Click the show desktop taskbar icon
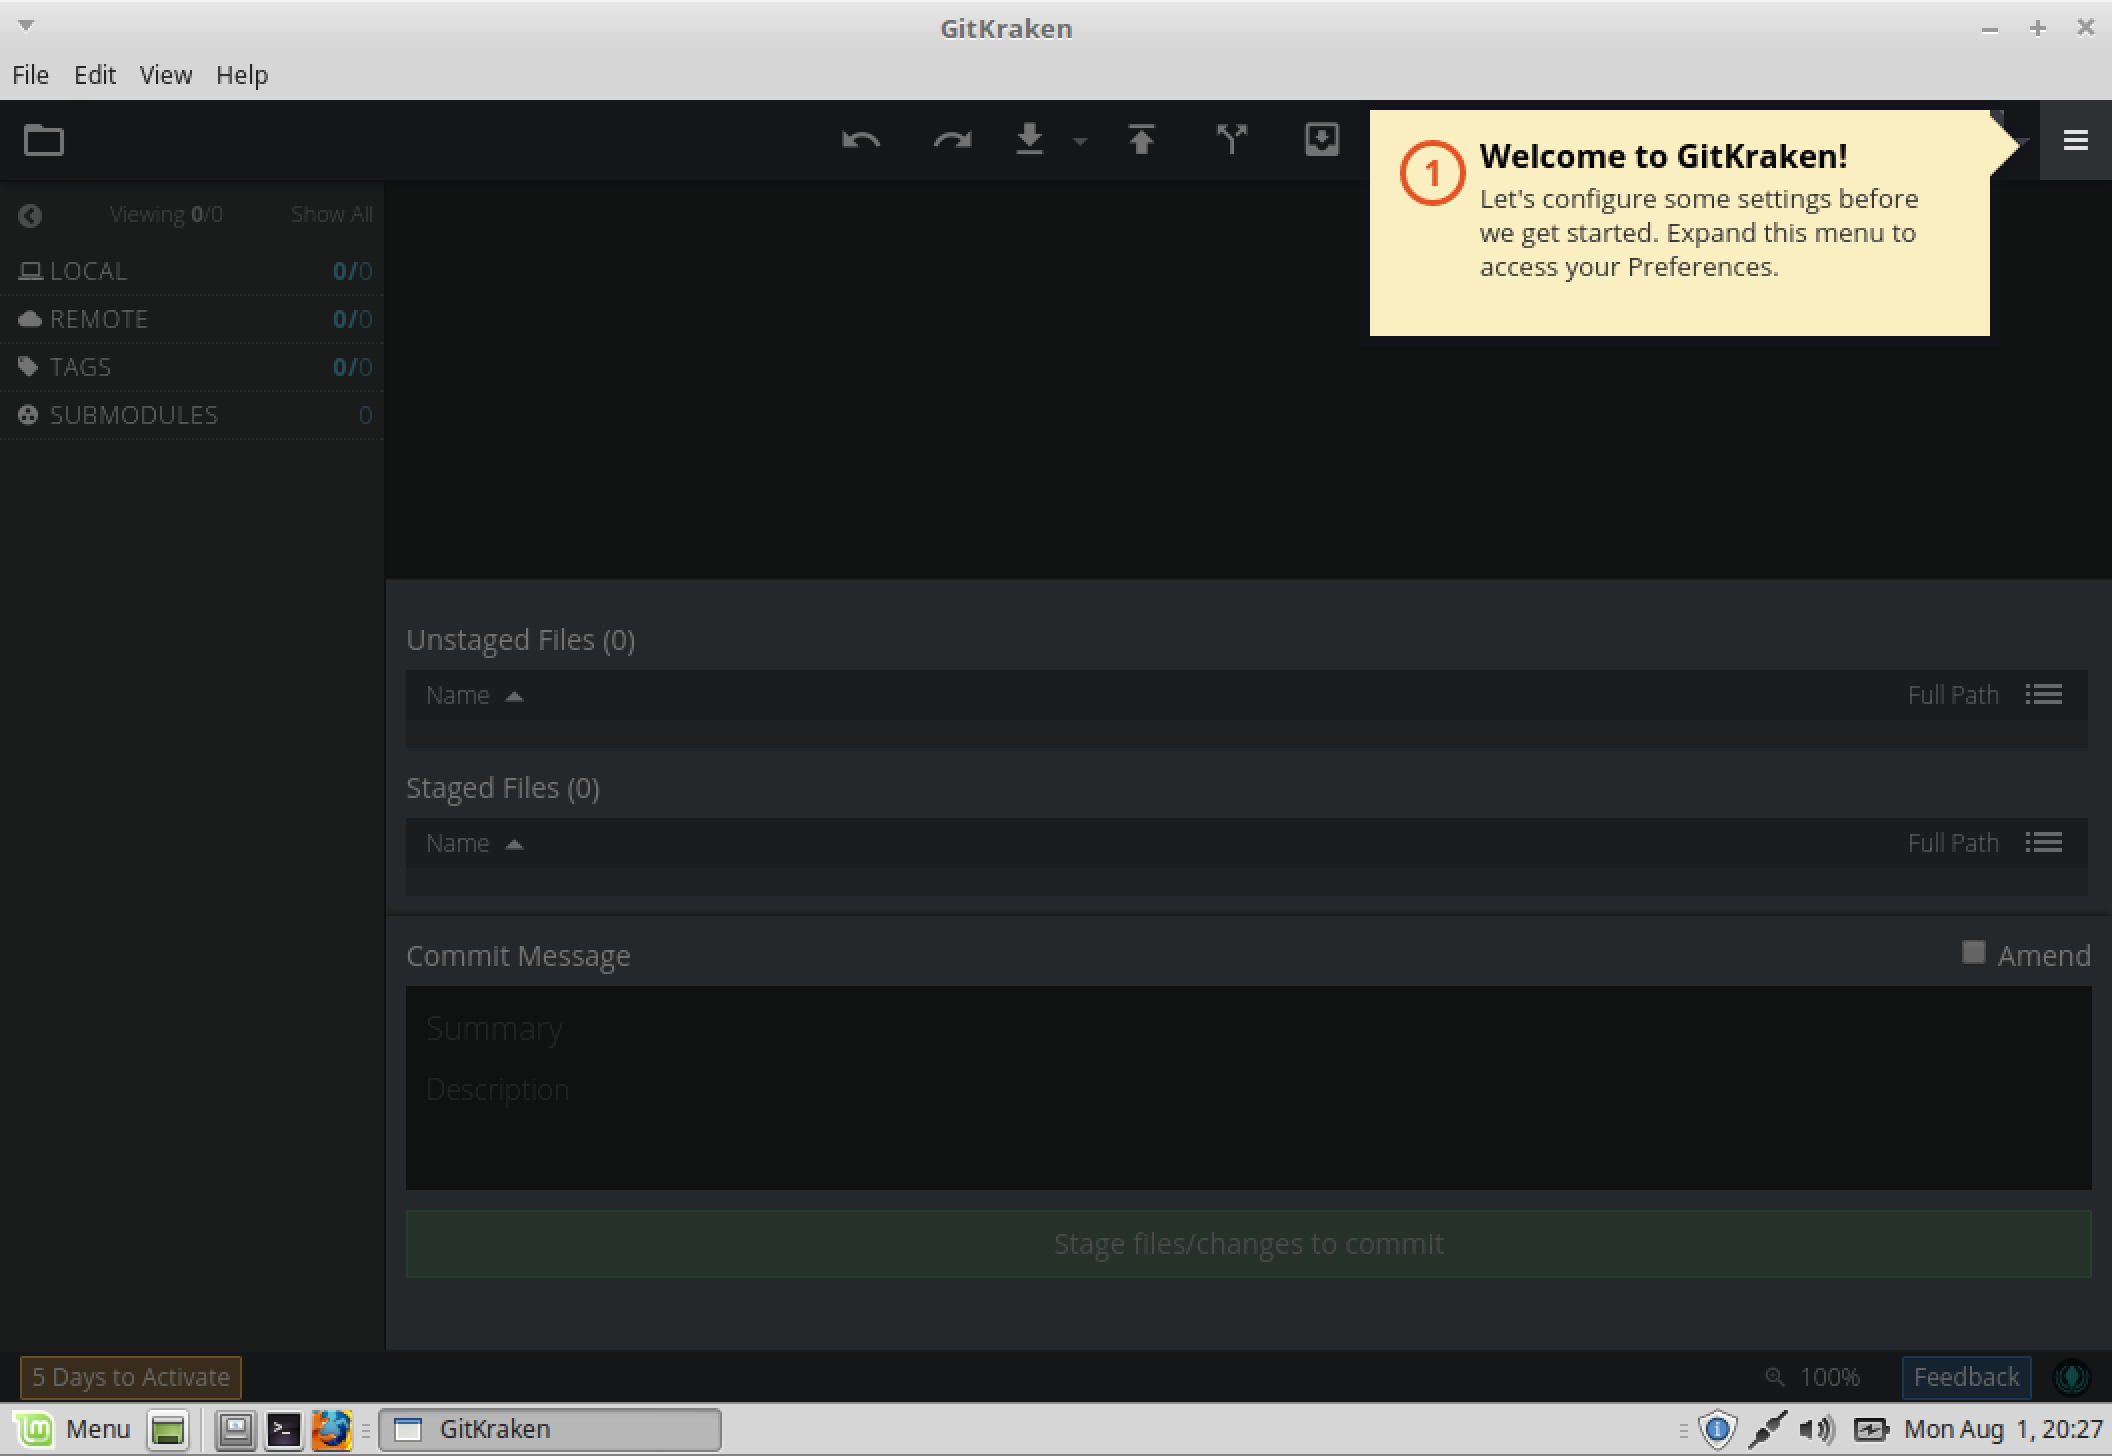Image resolution: width=2112 pixels, height=1456 pixels. click(168, 1430)
